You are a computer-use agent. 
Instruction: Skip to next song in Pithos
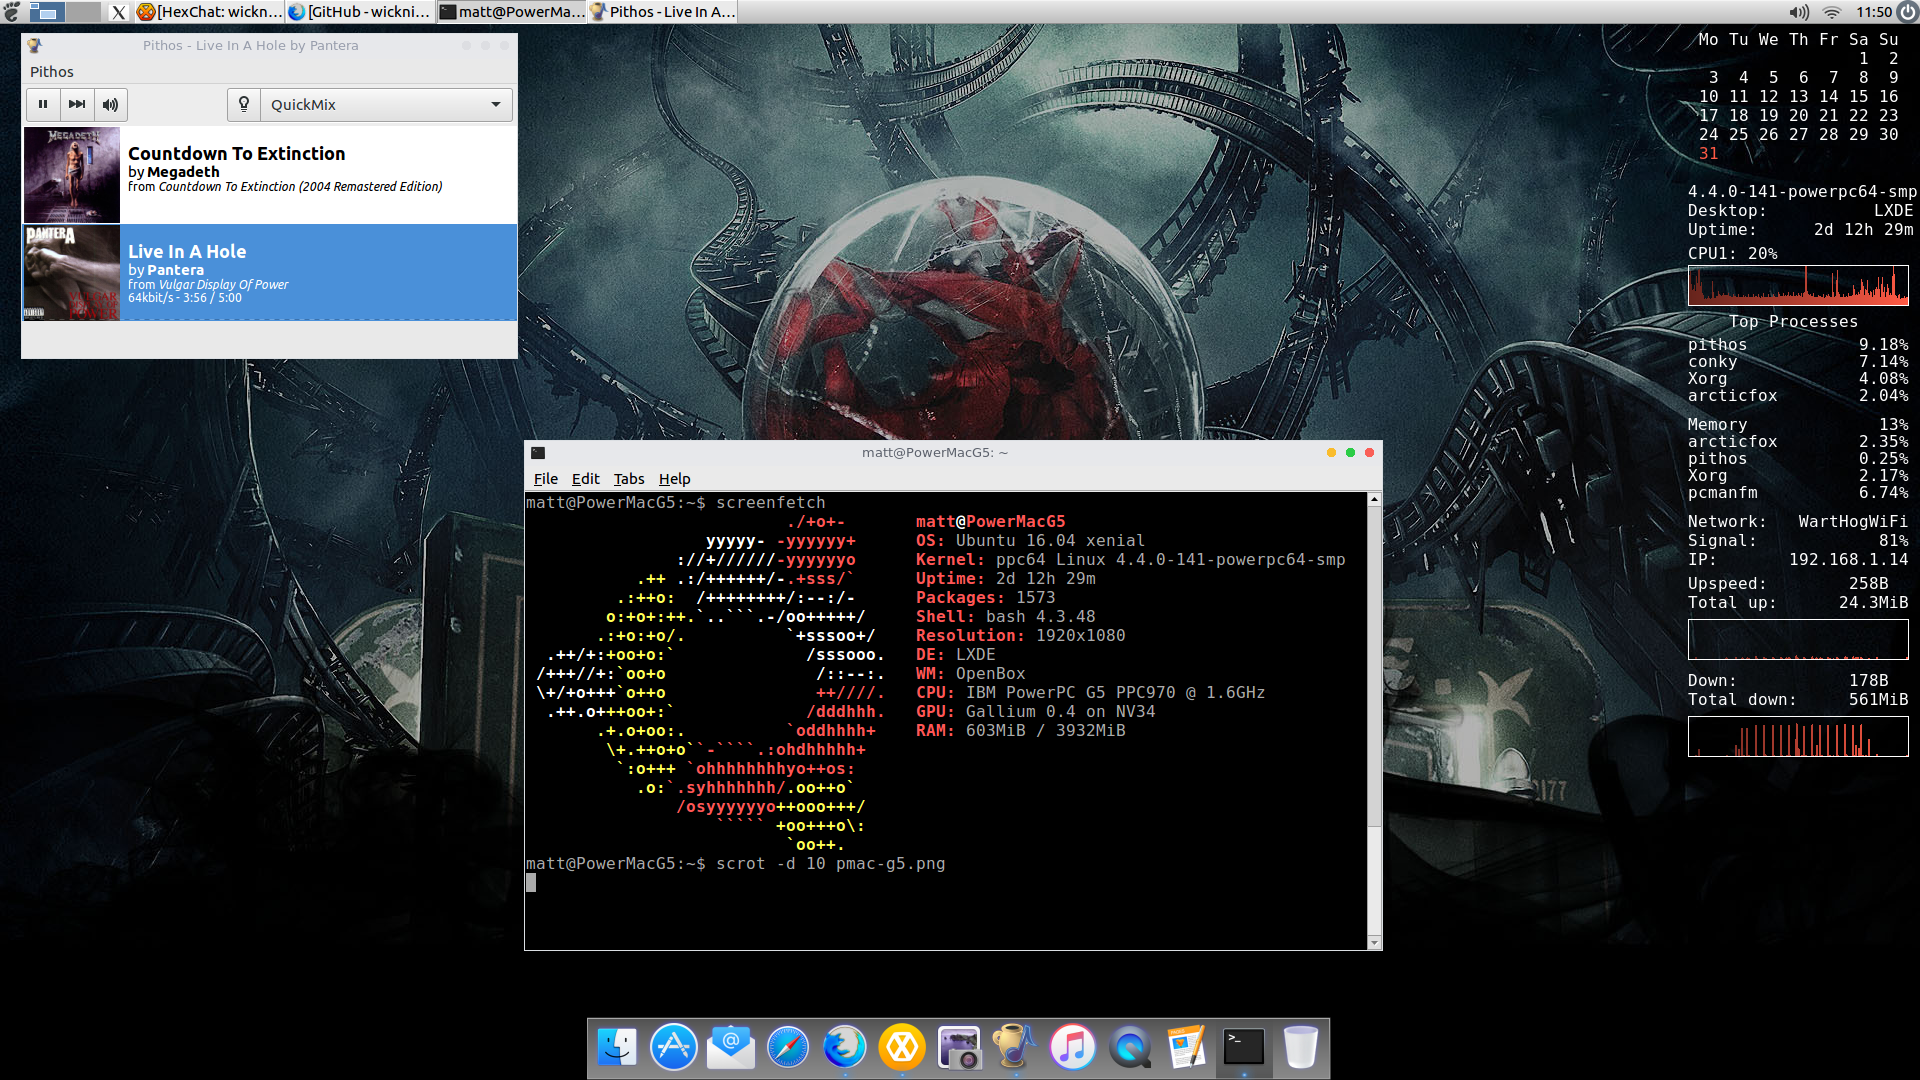tap(77, 104)
